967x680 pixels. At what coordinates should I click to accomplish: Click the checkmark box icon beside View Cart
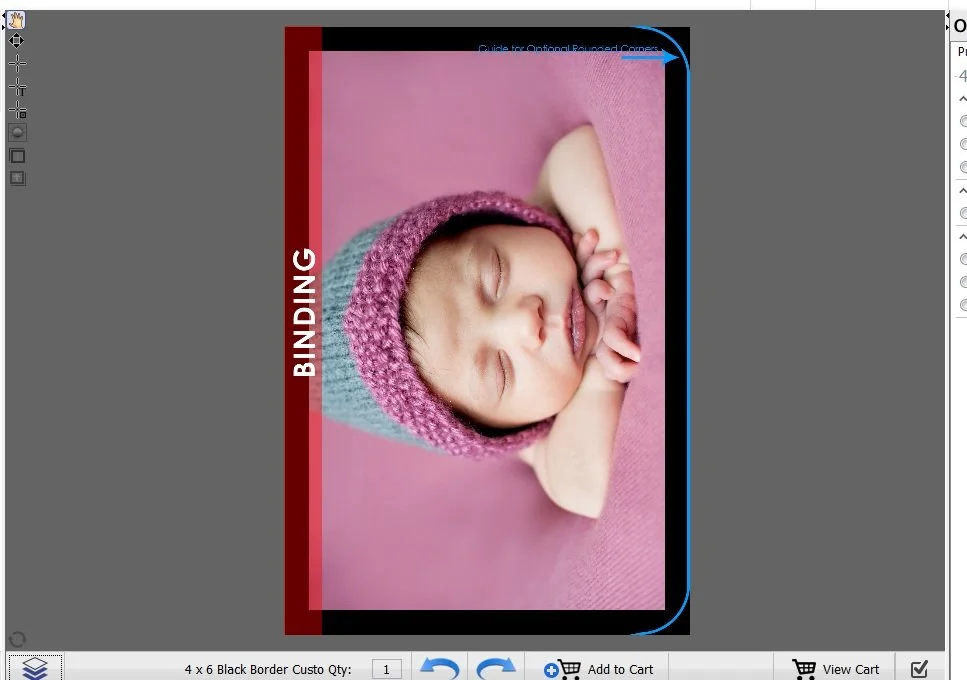click(919, 669)
